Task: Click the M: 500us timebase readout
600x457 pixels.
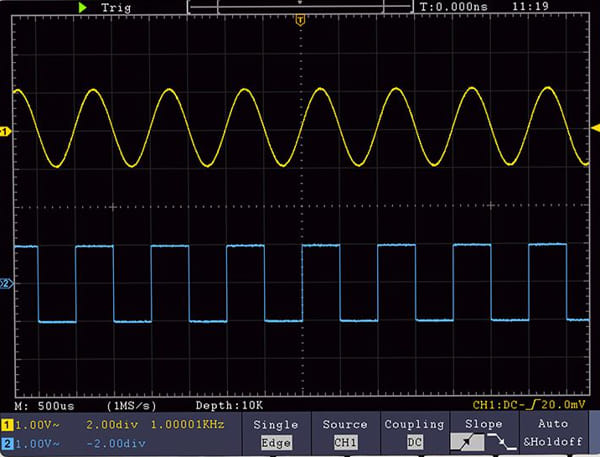Action: pyautogui.click(x=44, y=406)
